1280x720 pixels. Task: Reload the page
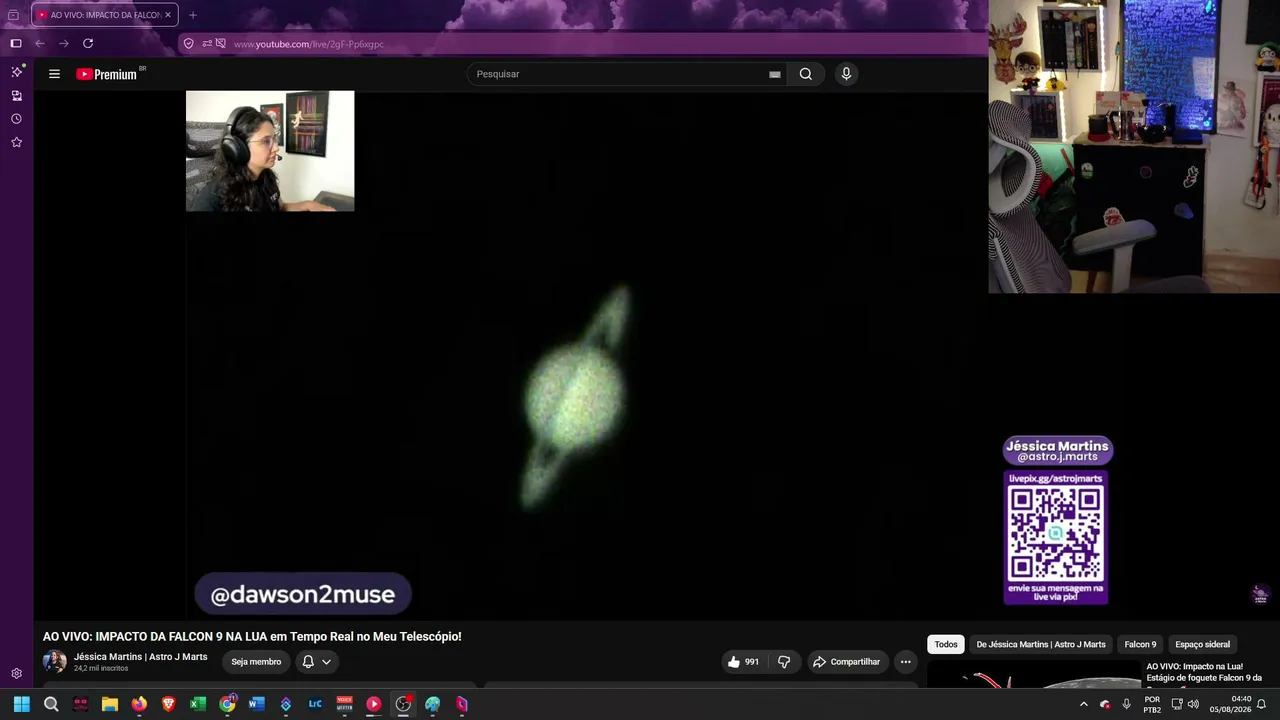point(88,44)
